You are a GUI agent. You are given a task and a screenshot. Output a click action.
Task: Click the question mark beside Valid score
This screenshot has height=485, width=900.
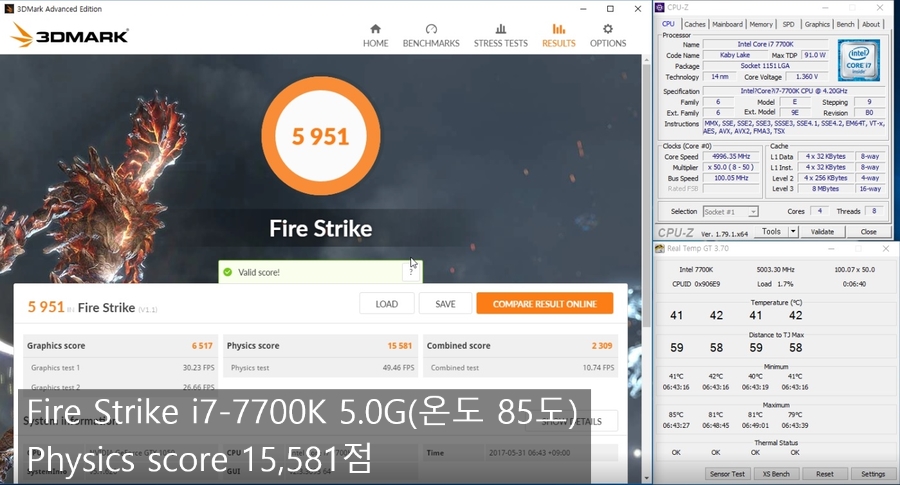click(x=411, y=271)
